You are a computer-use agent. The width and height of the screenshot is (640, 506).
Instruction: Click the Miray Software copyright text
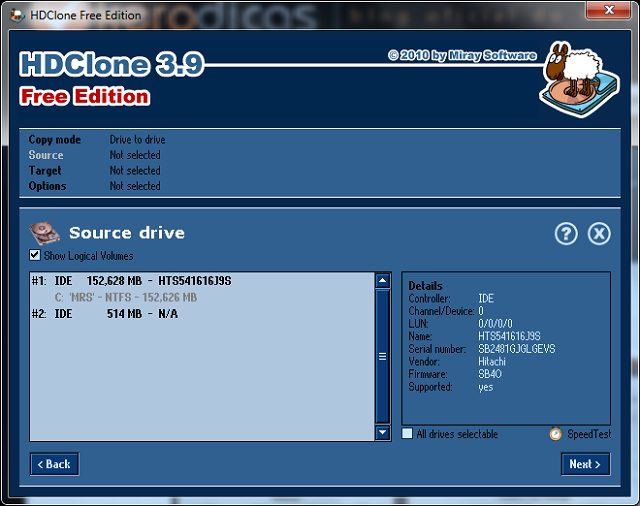[x=462, y=55]
